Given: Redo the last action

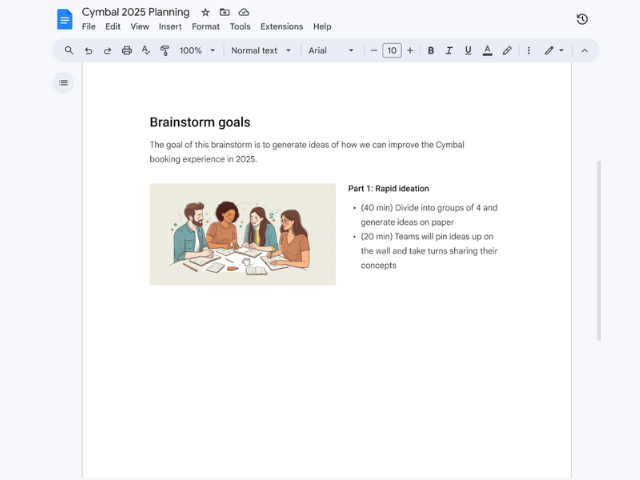Looking at the screenshot, I should tap(107, 51).
